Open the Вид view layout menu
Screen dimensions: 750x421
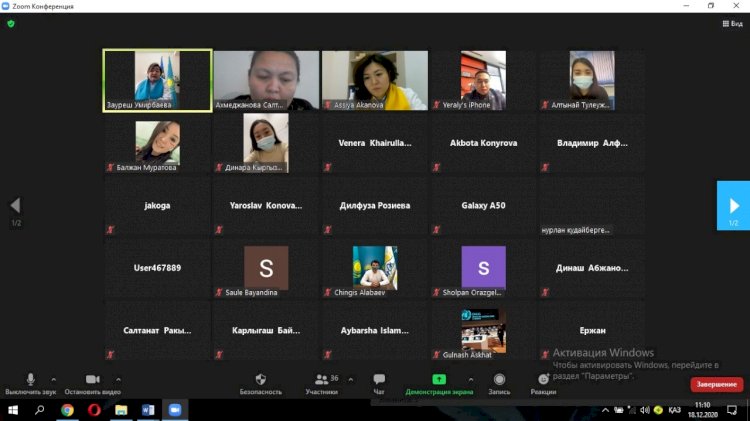point(732,23)
